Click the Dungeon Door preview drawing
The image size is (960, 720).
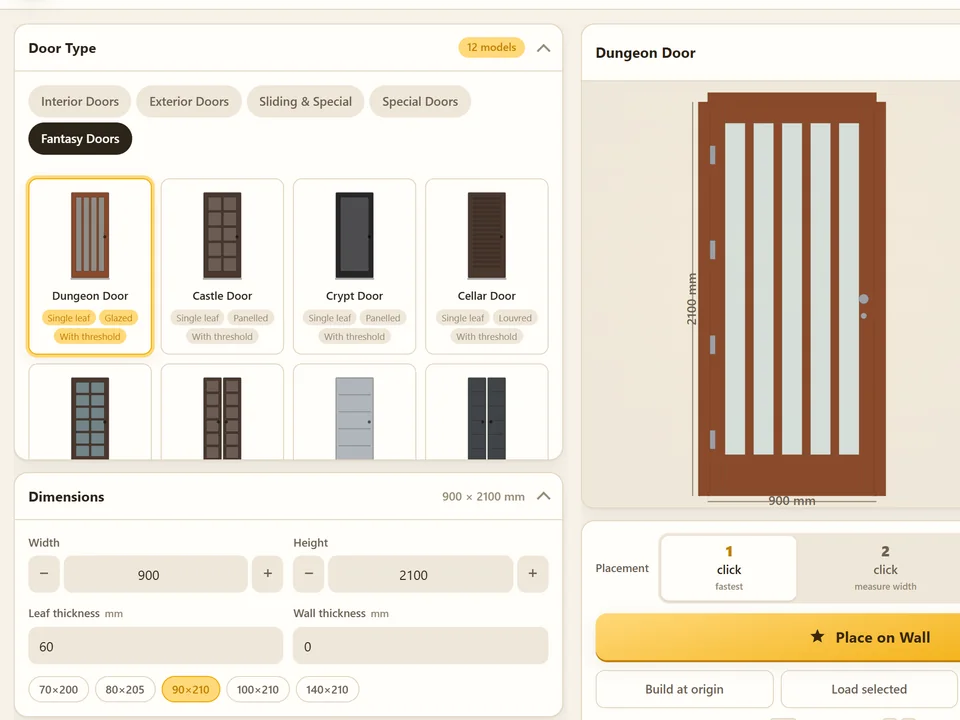[792, 294]
